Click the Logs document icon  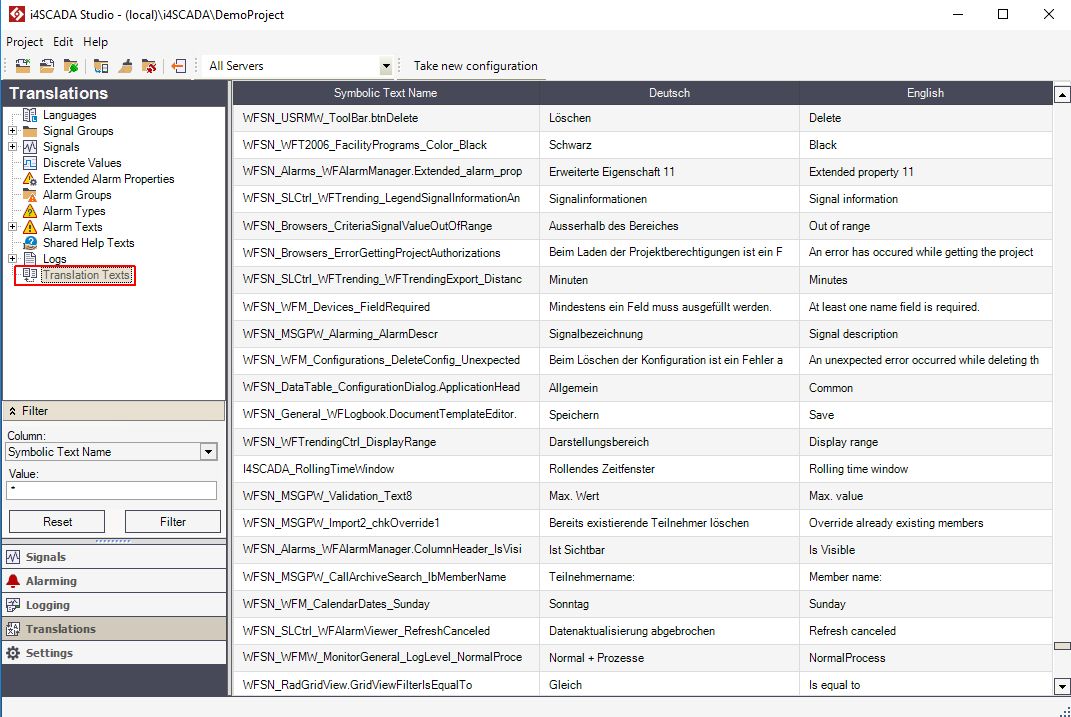[x=30, y=259]
